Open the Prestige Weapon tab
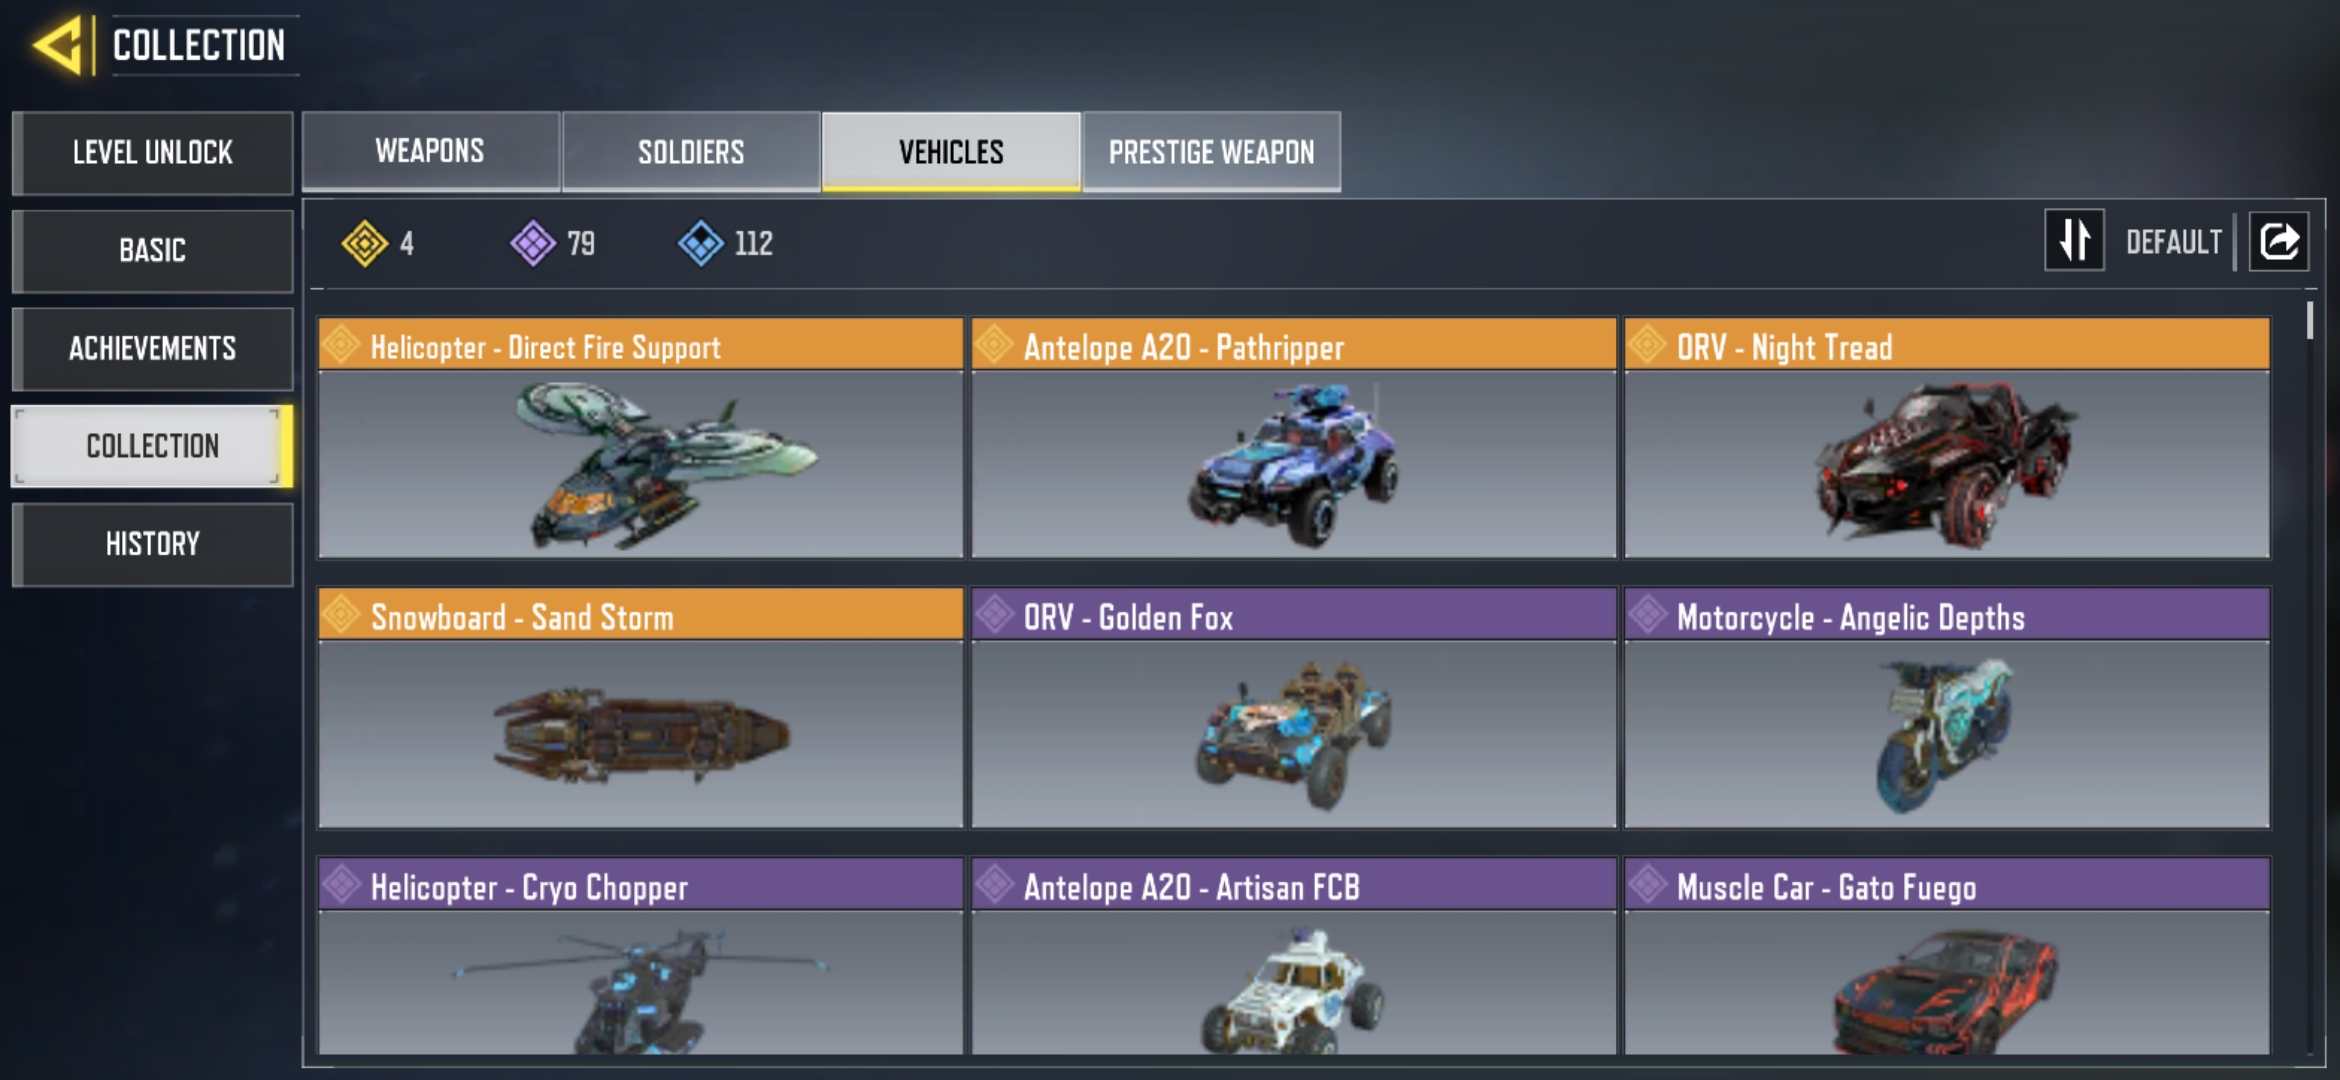The height and width of the screenshot is (1080, 2340). [1211, 151]
